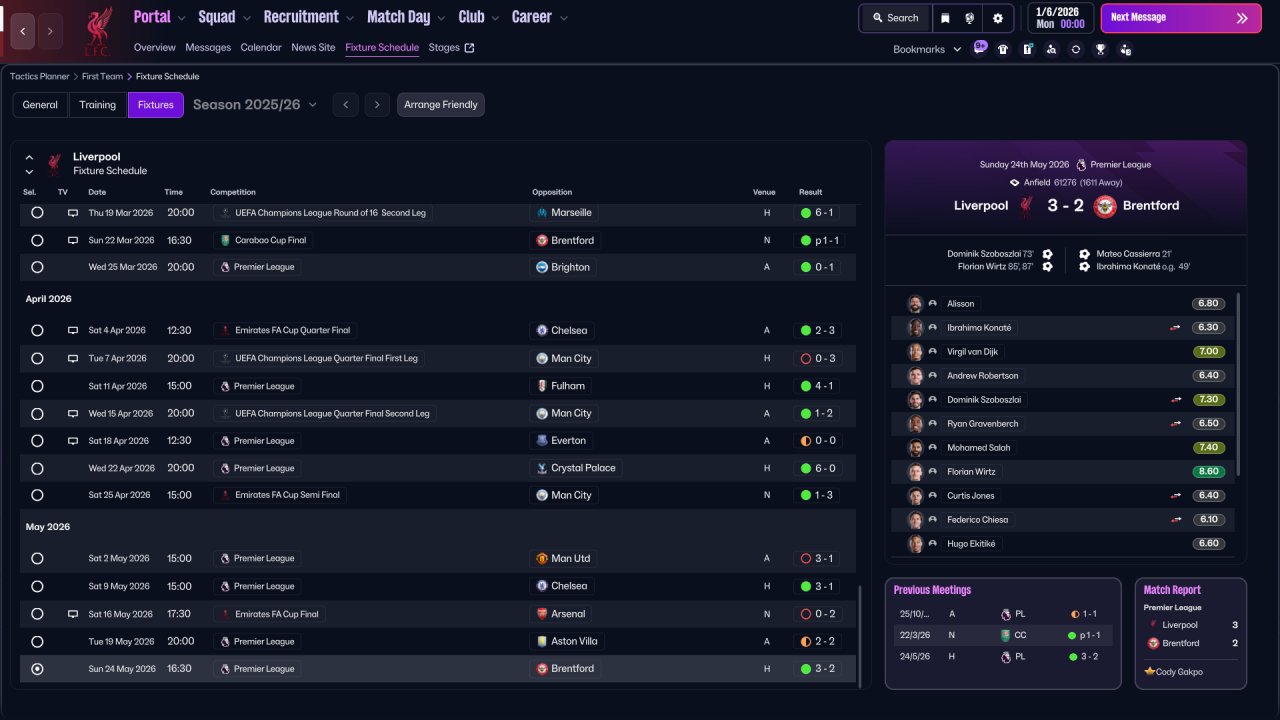The image size is (1280, 720).
Task: Click the Search button
Action: click(x=895, y=18)
